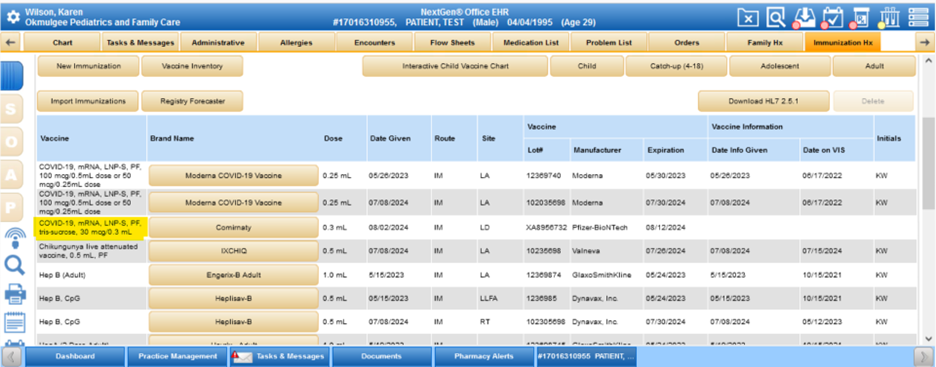This screenshot has height=367, width=936.
Task: Open Vaccine Inventory
Action: [x=192, y=66]
